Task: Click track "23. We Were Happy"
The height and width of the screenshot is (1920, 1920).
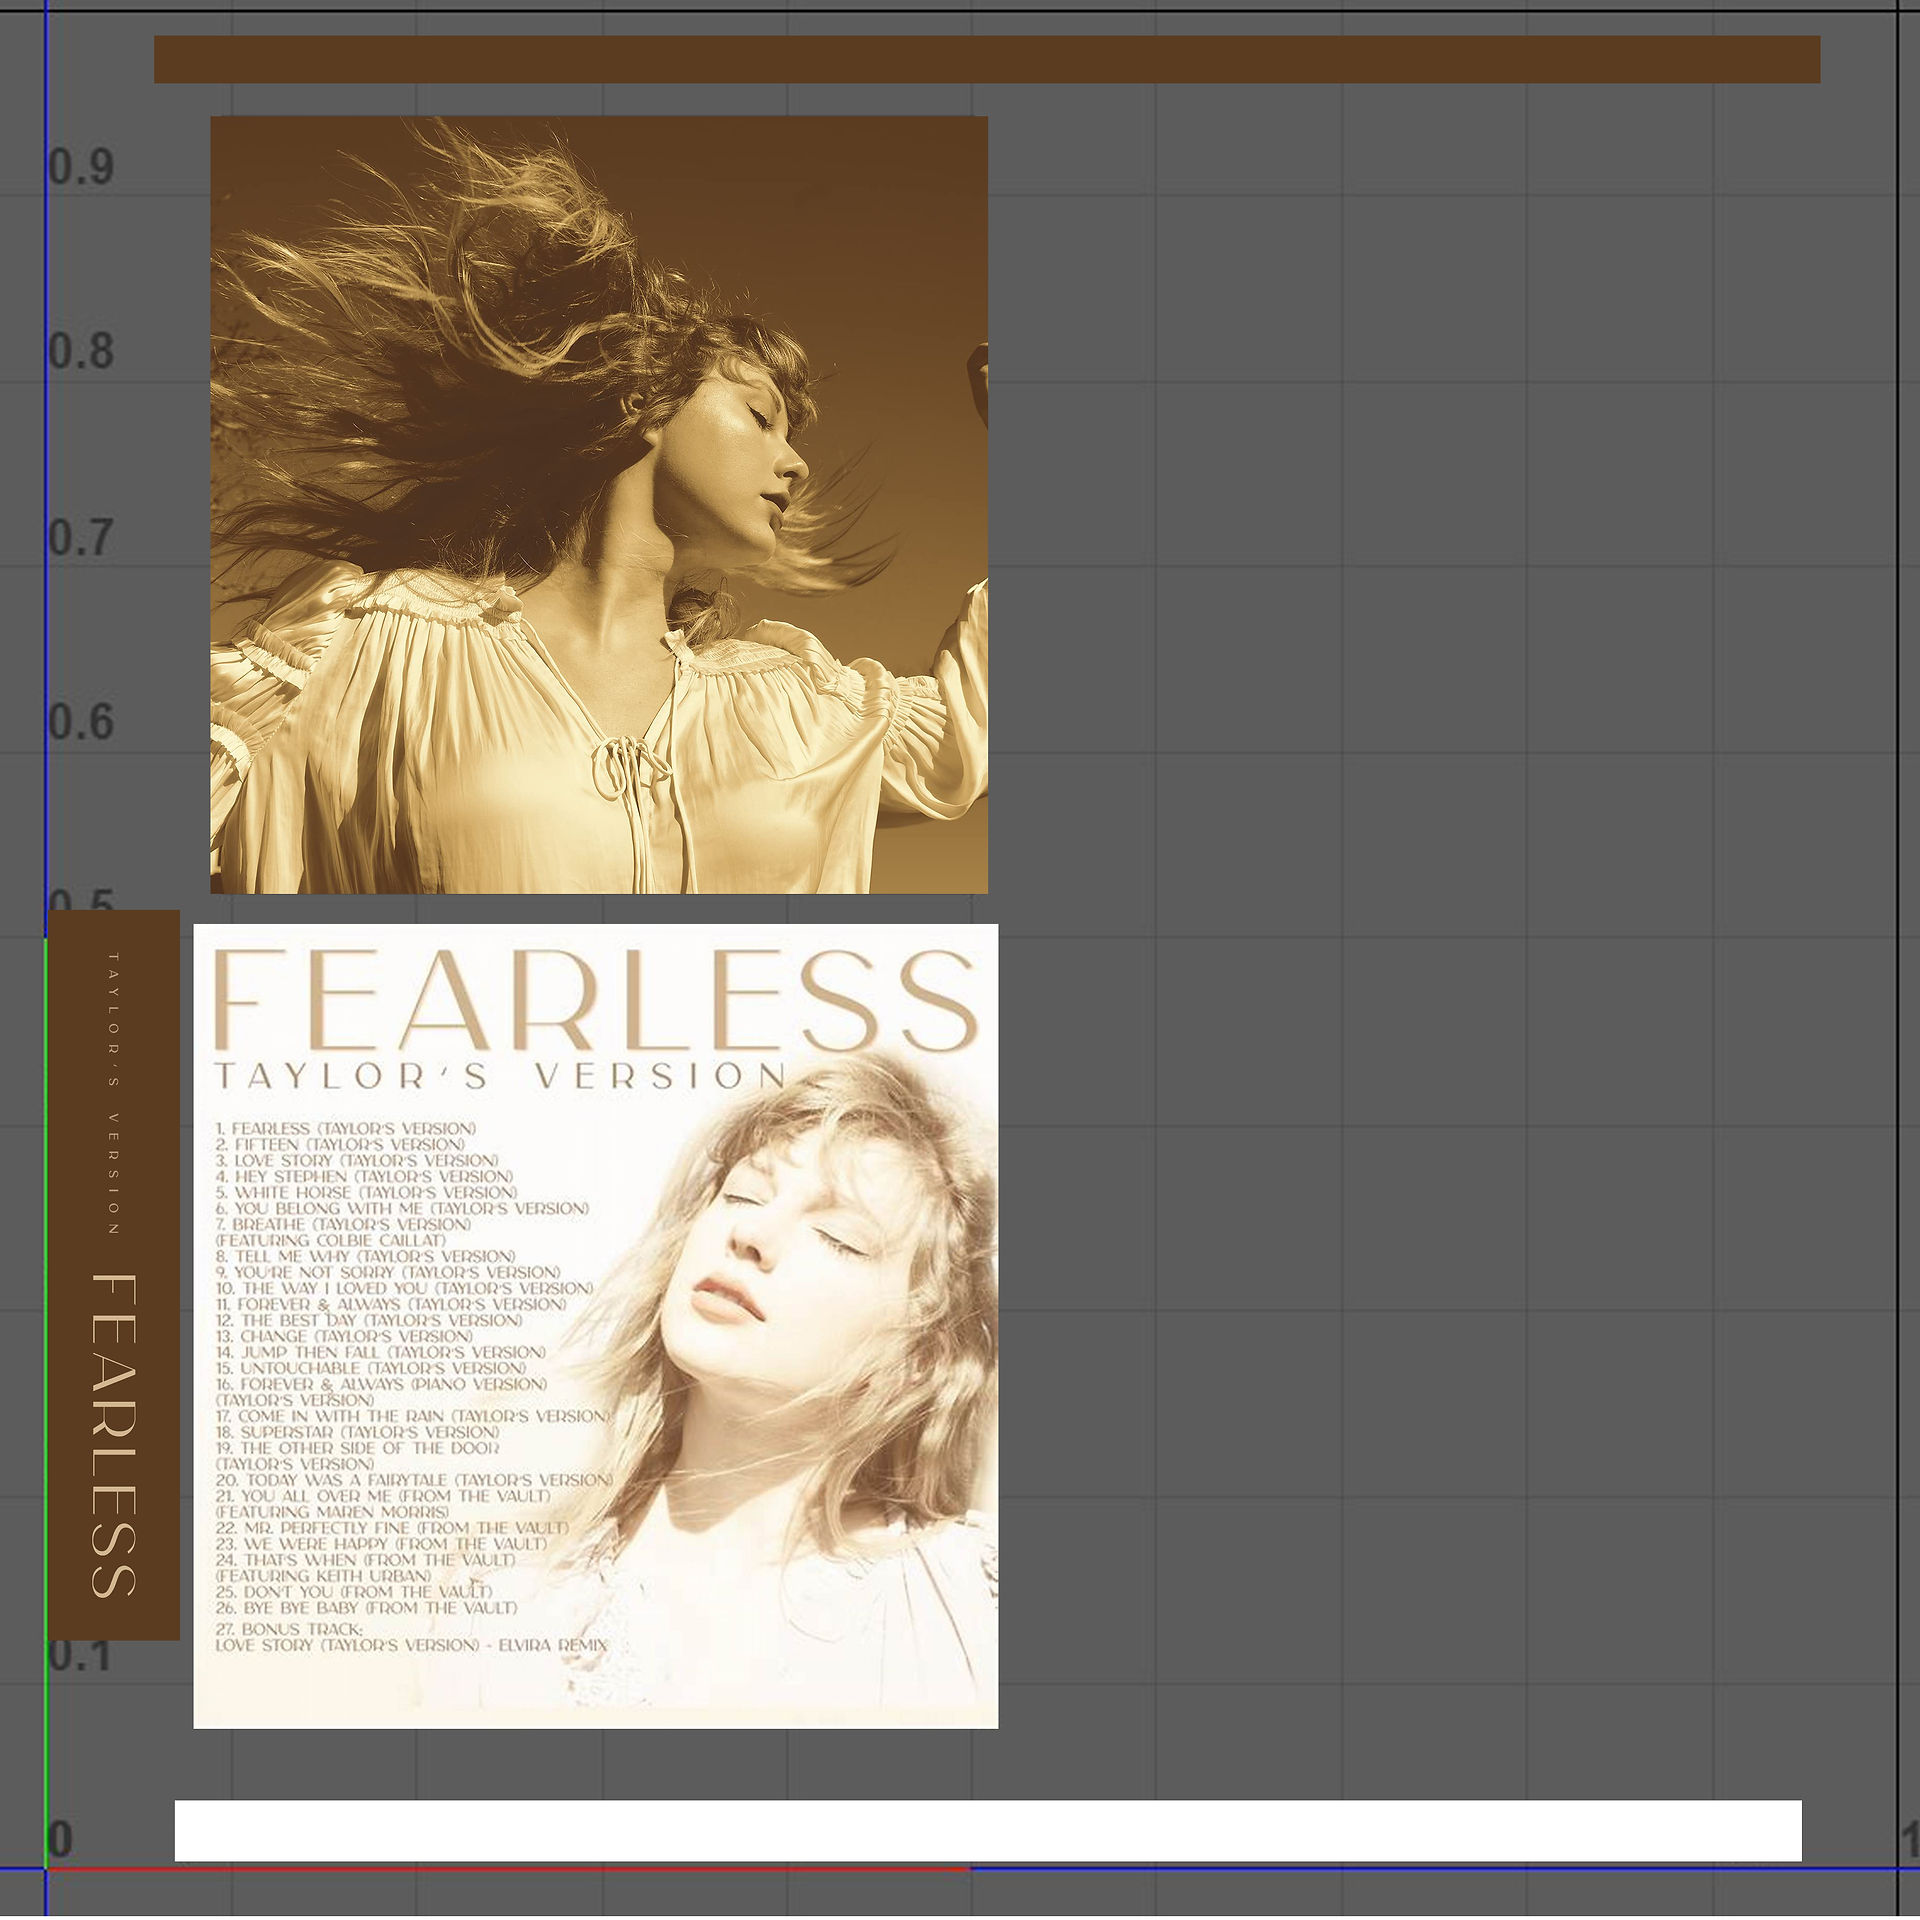Action: coord(381,1544)
